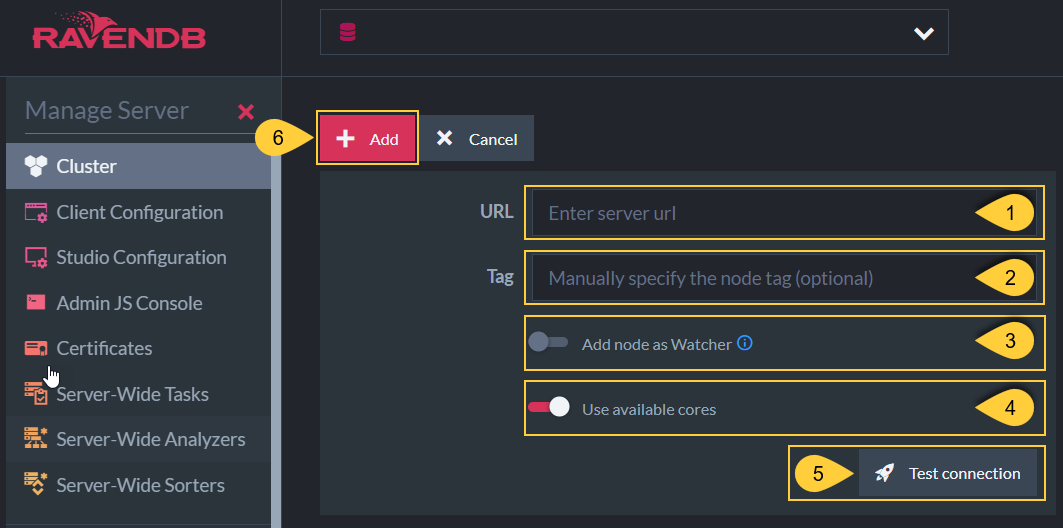This screenshot has height=528, width=1063.
Task: Click the Watcher info icon
Action: 744,344
